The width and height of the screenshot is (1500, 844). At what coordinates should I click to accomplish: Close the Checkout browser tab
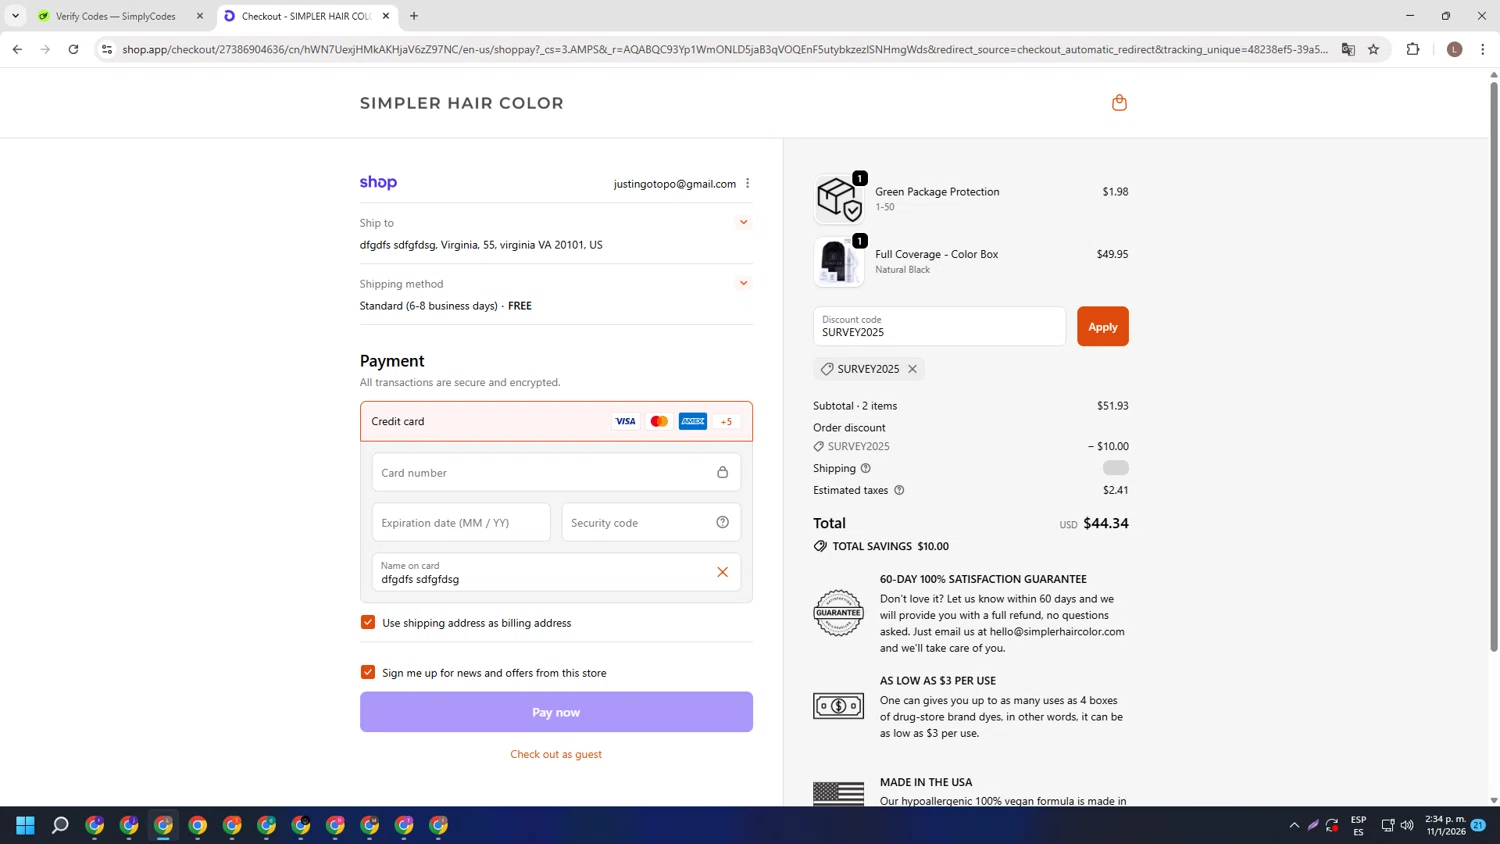[x=386, y=16]
